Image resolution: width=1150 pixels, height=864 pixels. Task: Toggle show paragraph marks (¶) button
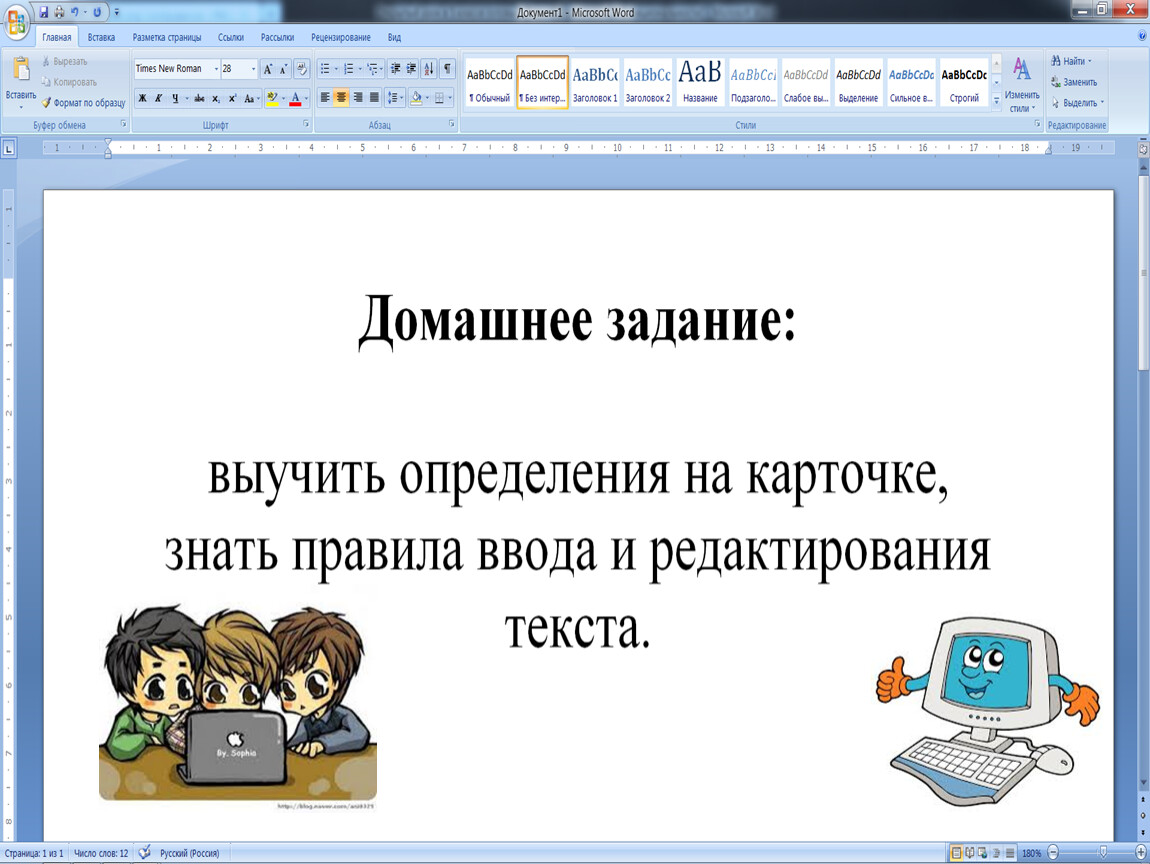point(447,69)
